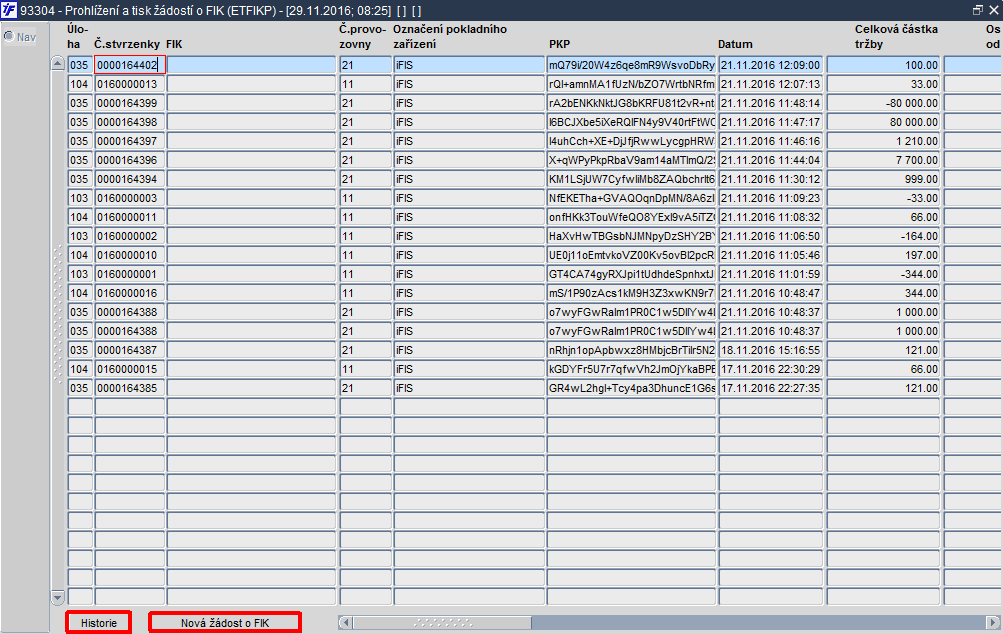Image resolution: width=1003 pixels, height=634 pixels.
Task: Click the scroll up arrow of record list
Action: (x=58, y=63)
